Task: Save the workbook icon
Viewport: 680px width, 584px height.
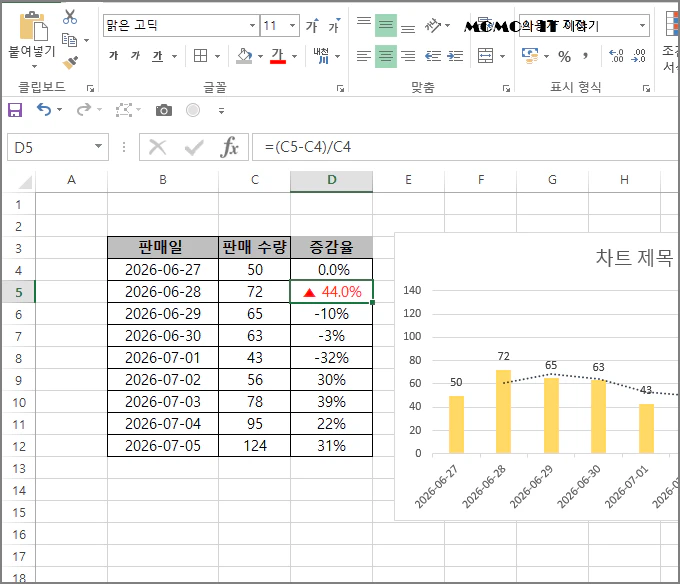Action: (x=15, y=110)
